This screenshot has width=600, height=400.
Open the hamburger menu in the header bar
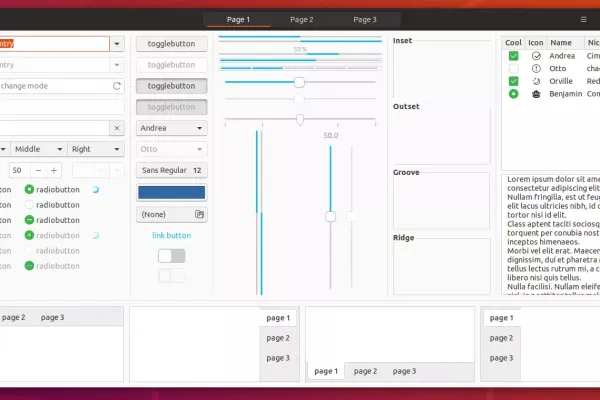click(583, 19)
